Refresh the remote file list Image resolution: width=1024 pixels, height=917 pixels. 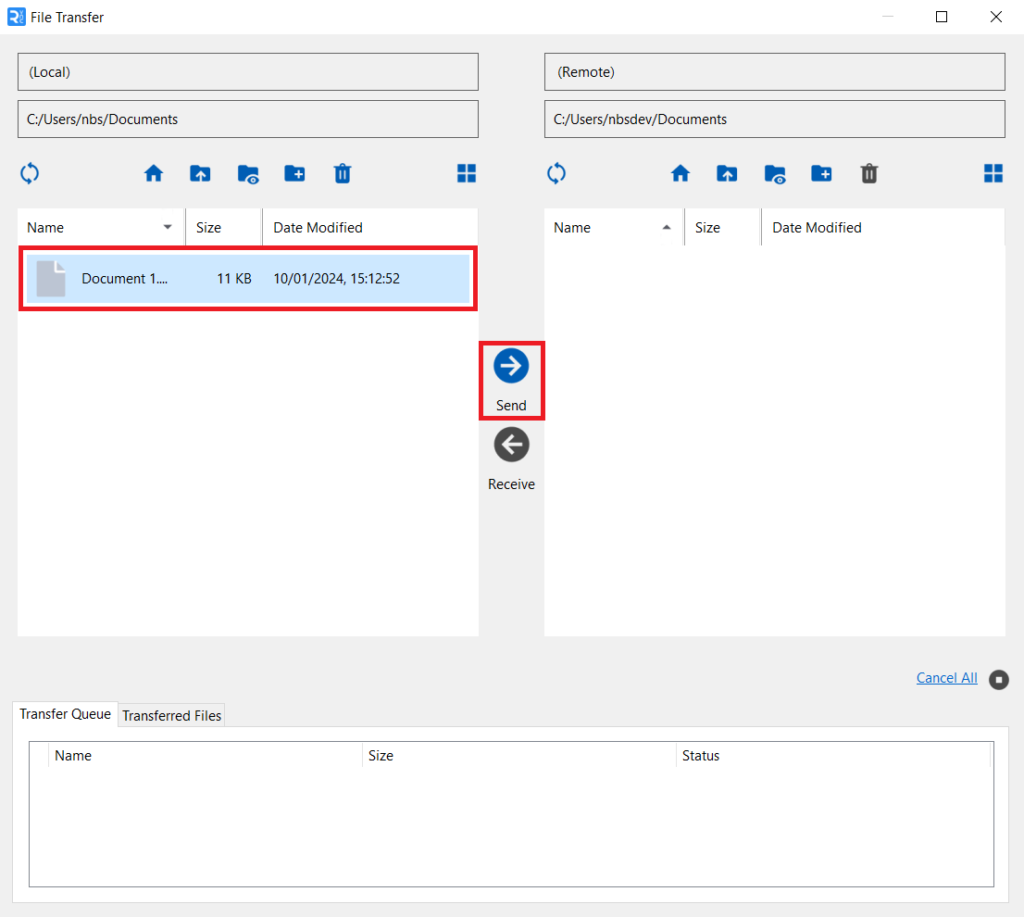point(557,173)
